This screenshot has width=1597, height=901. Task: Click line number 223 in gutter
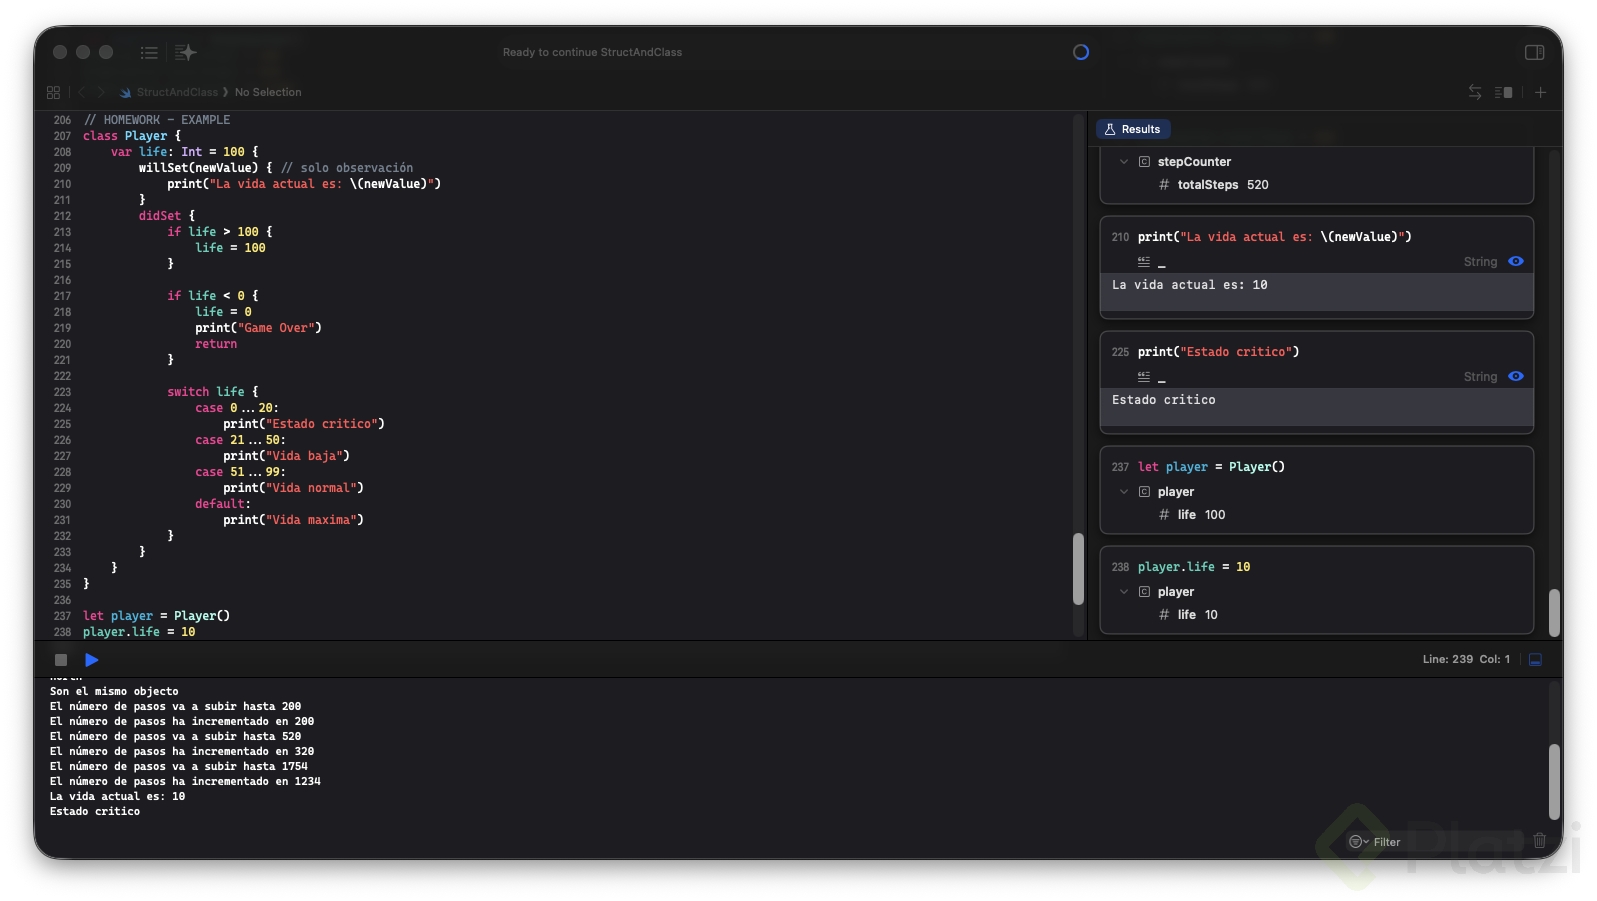pyautogui.click(x=62, y=392)
